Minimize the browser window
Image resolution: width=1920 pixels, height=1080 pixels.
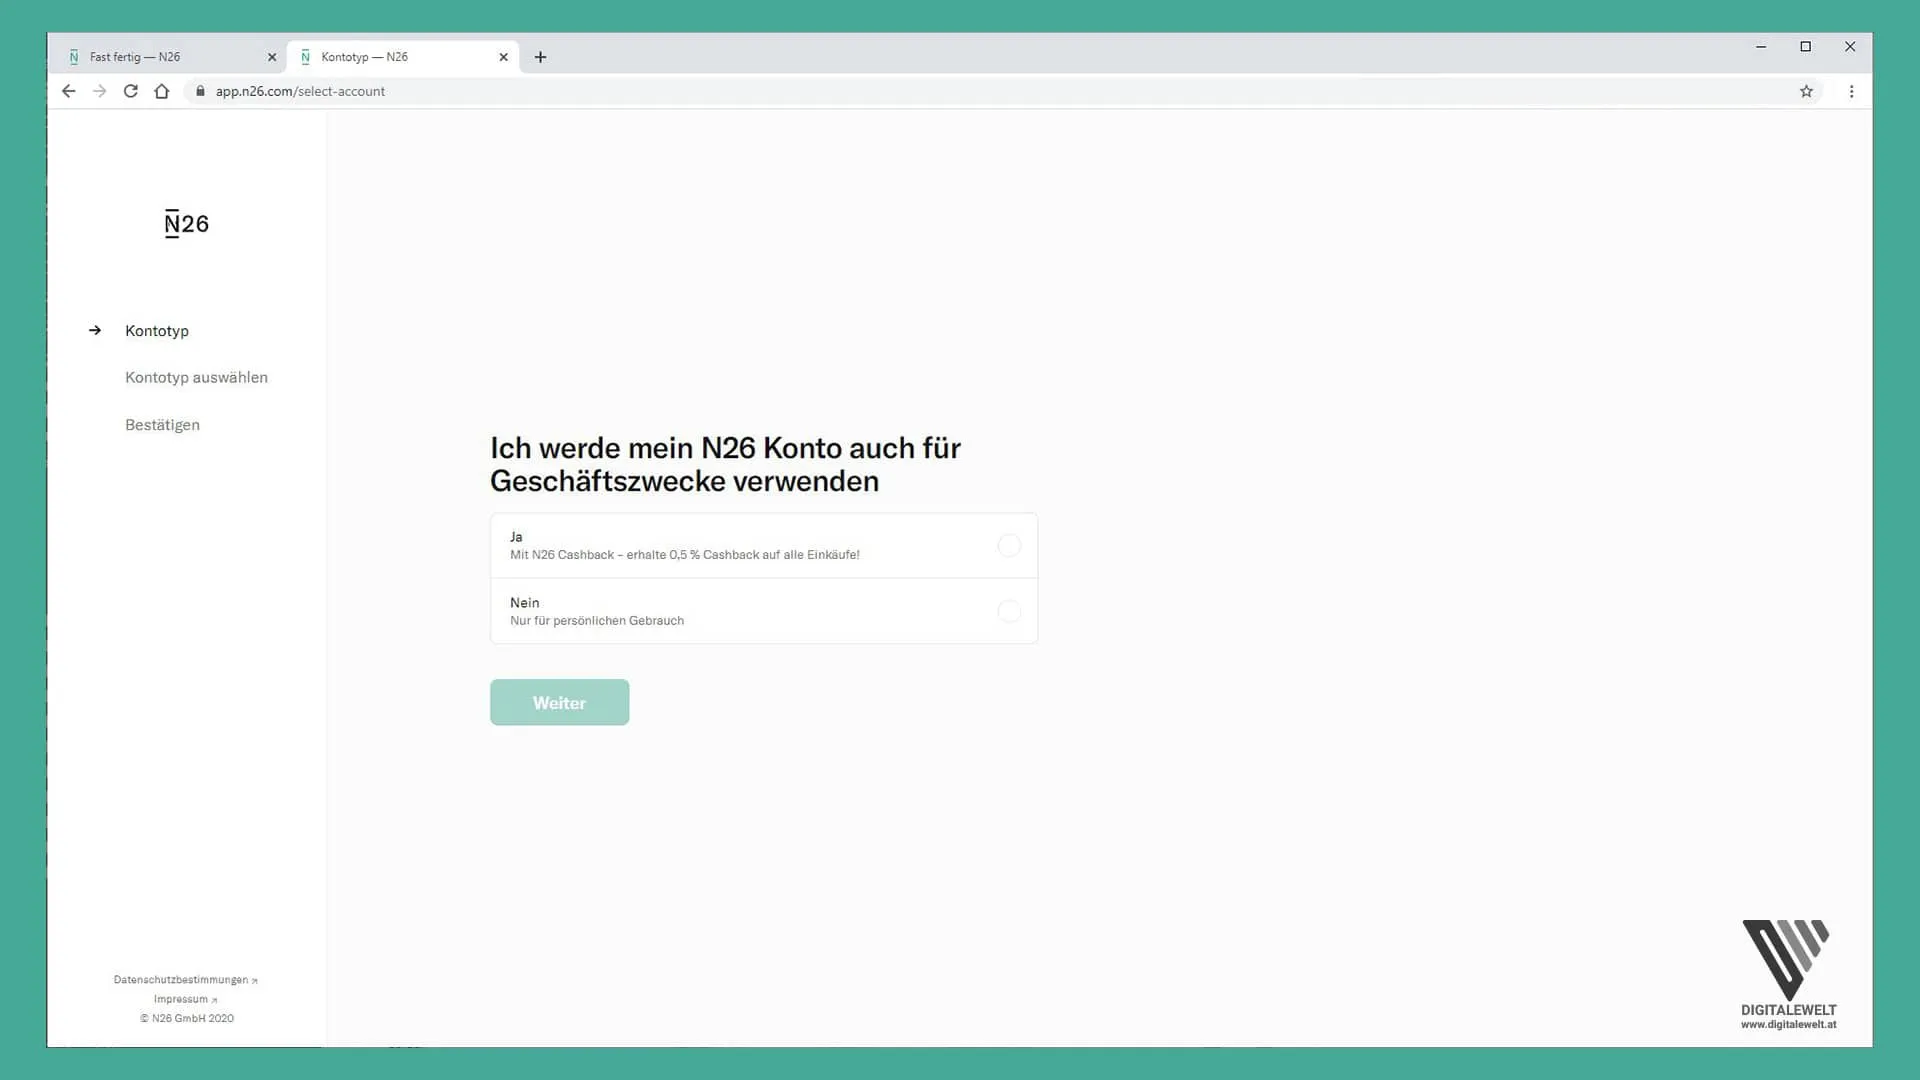tap(1760, 46)
